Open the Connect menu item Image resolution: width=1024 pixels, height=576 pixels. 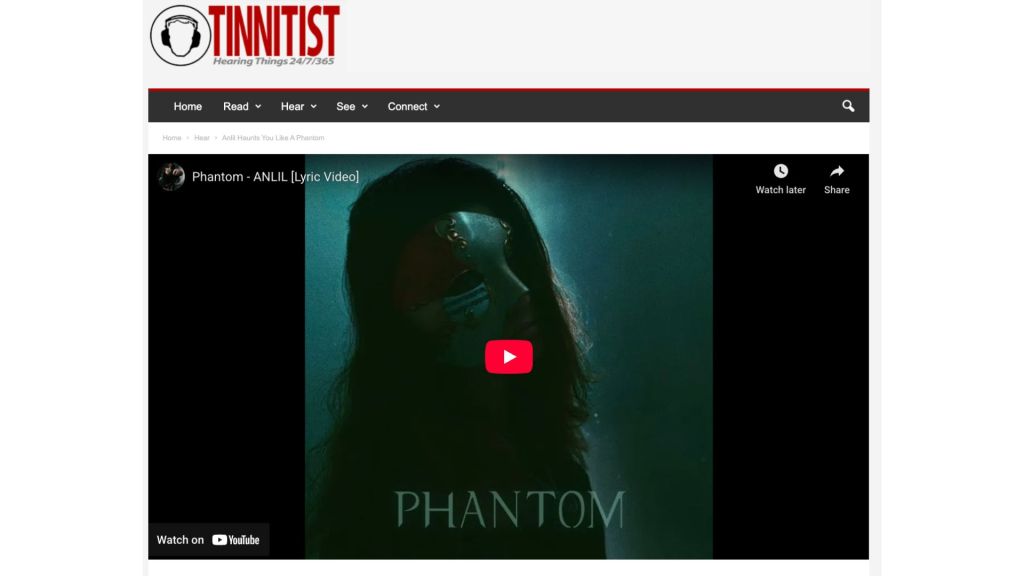click(407, 106)
